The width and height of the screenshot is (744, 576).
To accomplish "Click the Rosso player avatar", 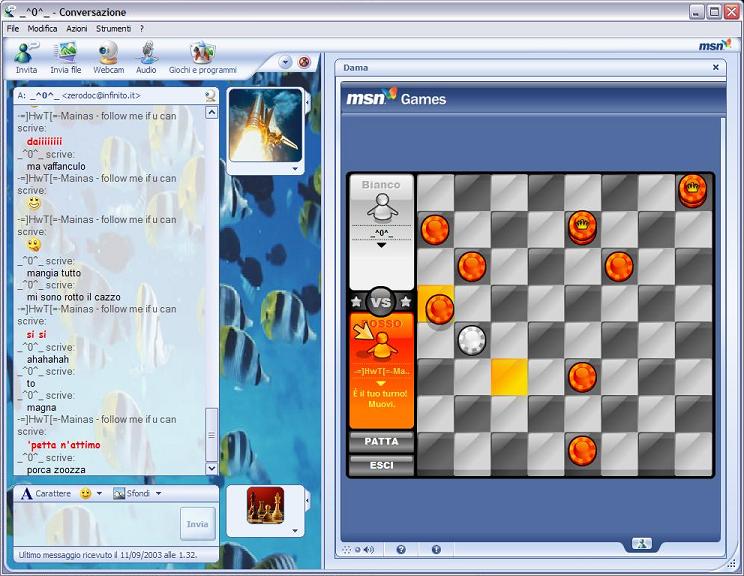I will tap(380, 346).
